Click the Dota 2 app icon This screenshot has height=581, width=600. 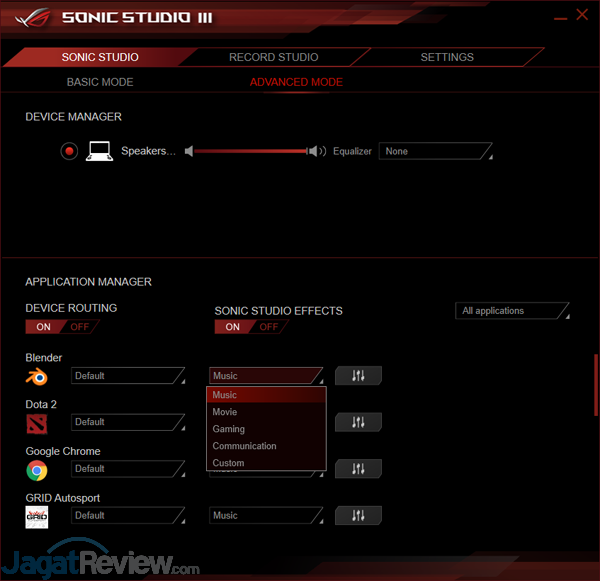[37, 424]
